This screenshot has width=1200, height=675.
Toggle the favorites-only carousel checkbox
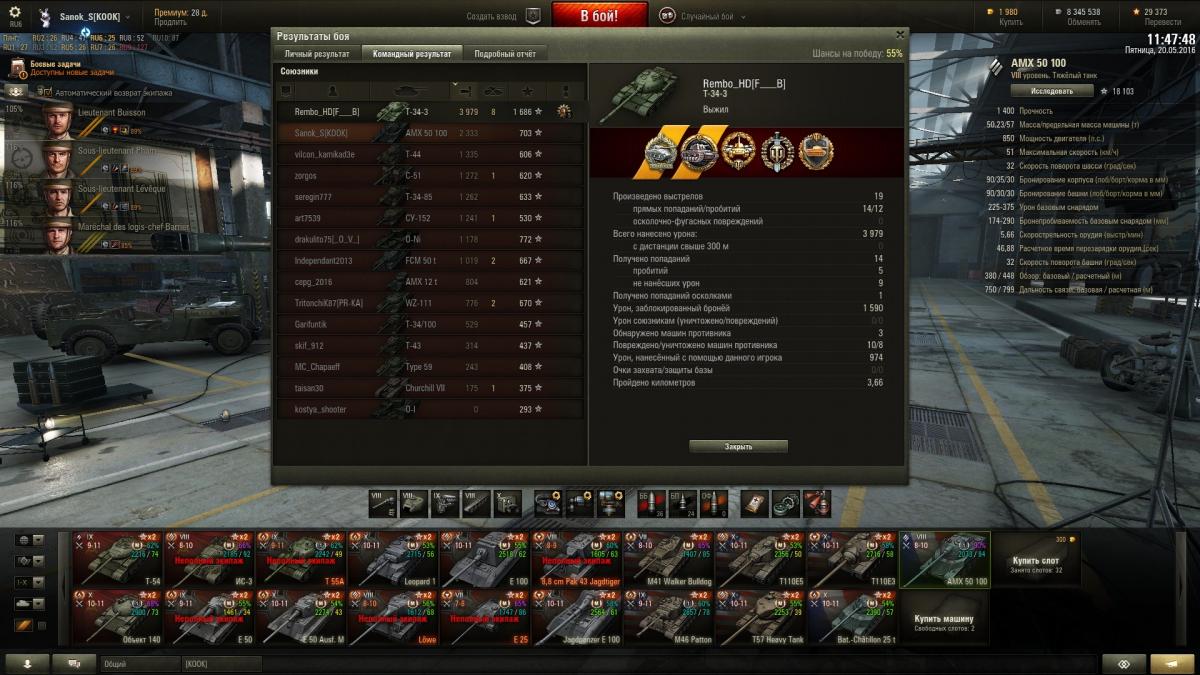click(41, 625)
